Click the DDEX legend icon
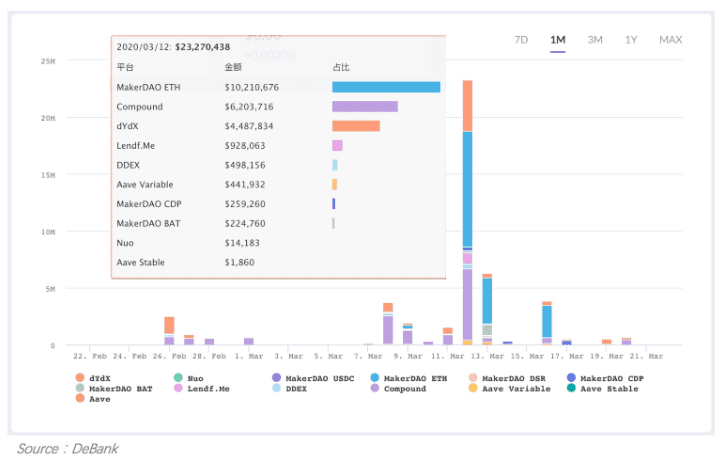This screenshot has width=722, height=459. click(276, 388)
